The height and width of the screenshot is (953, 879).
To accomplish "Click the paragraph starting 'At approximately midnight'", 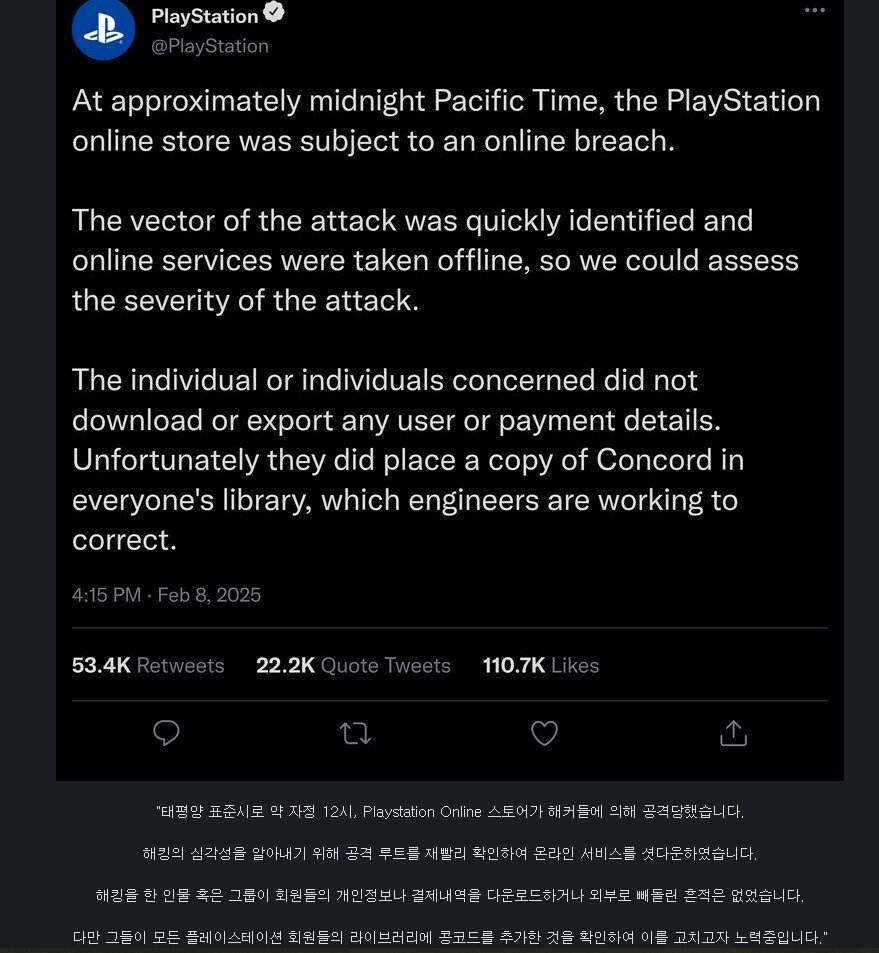I will (446, 120).
